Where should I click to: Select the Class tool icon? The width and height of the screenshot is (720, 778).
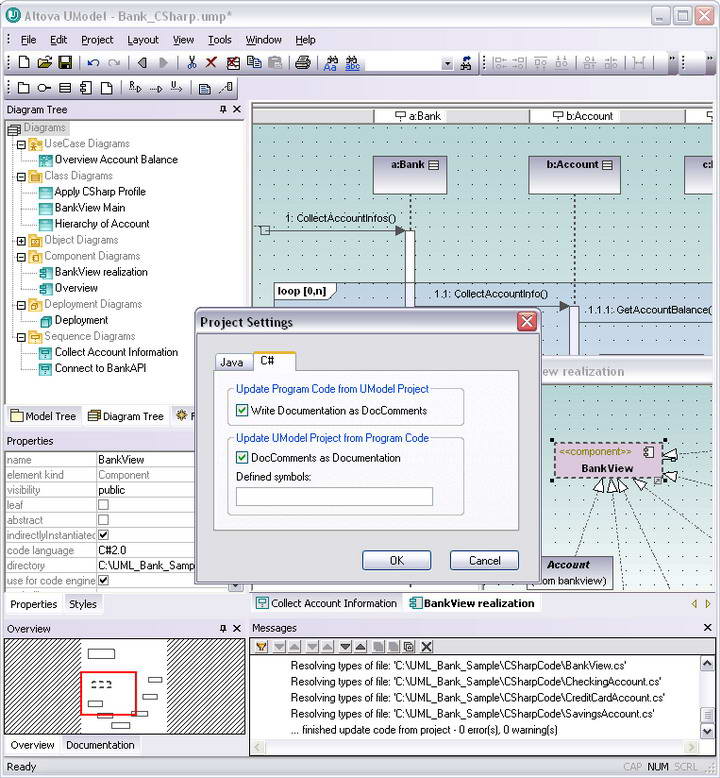(65, 88)
